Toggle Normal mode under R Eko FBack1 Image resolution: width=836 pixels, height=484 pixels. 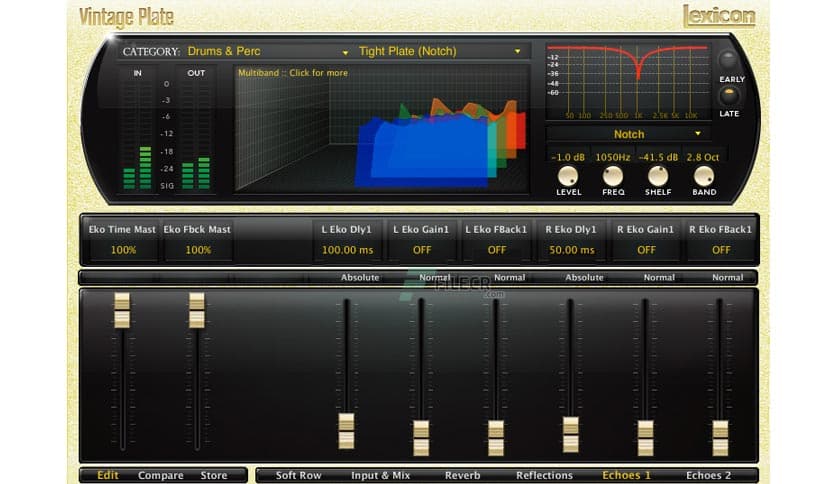(x=728, y=277)
